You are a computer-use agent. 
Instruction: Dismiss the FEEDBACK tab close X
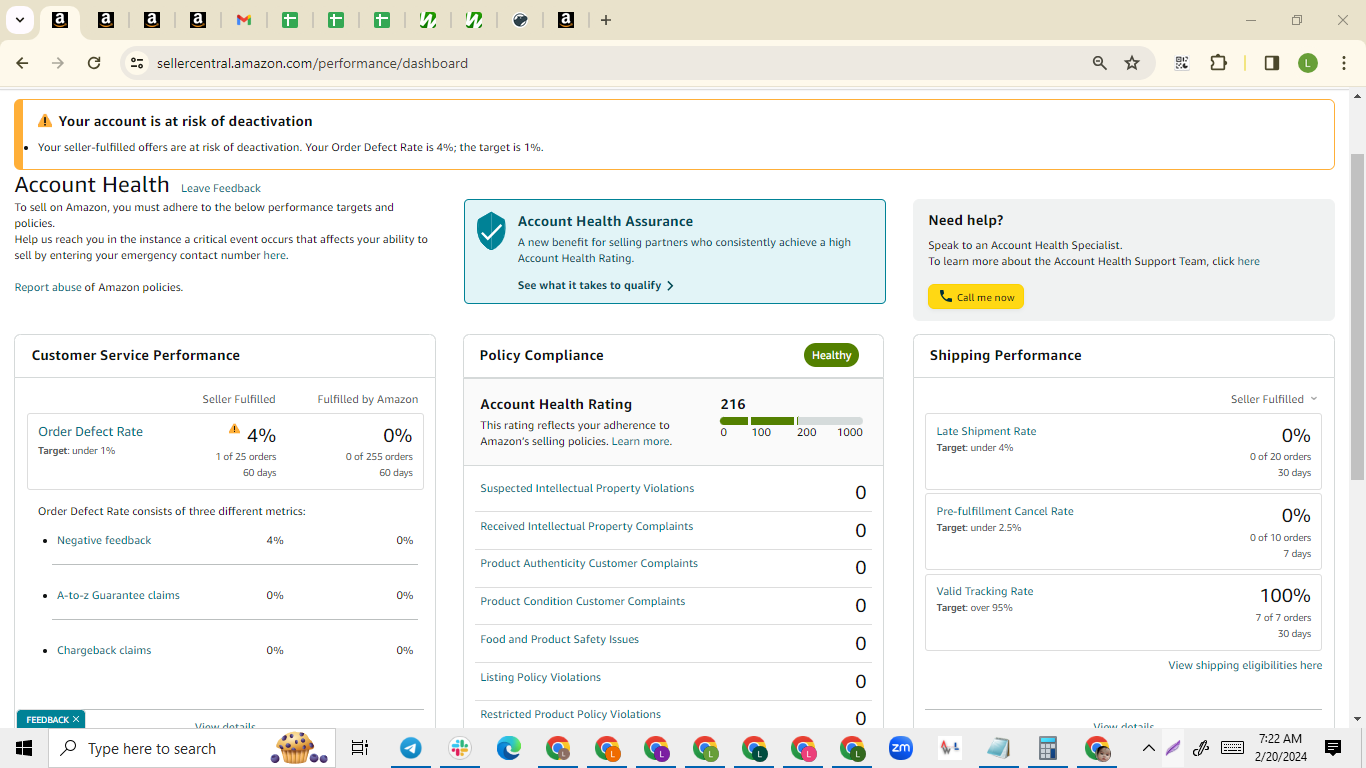pyautogui.click(x=75, y=719)
